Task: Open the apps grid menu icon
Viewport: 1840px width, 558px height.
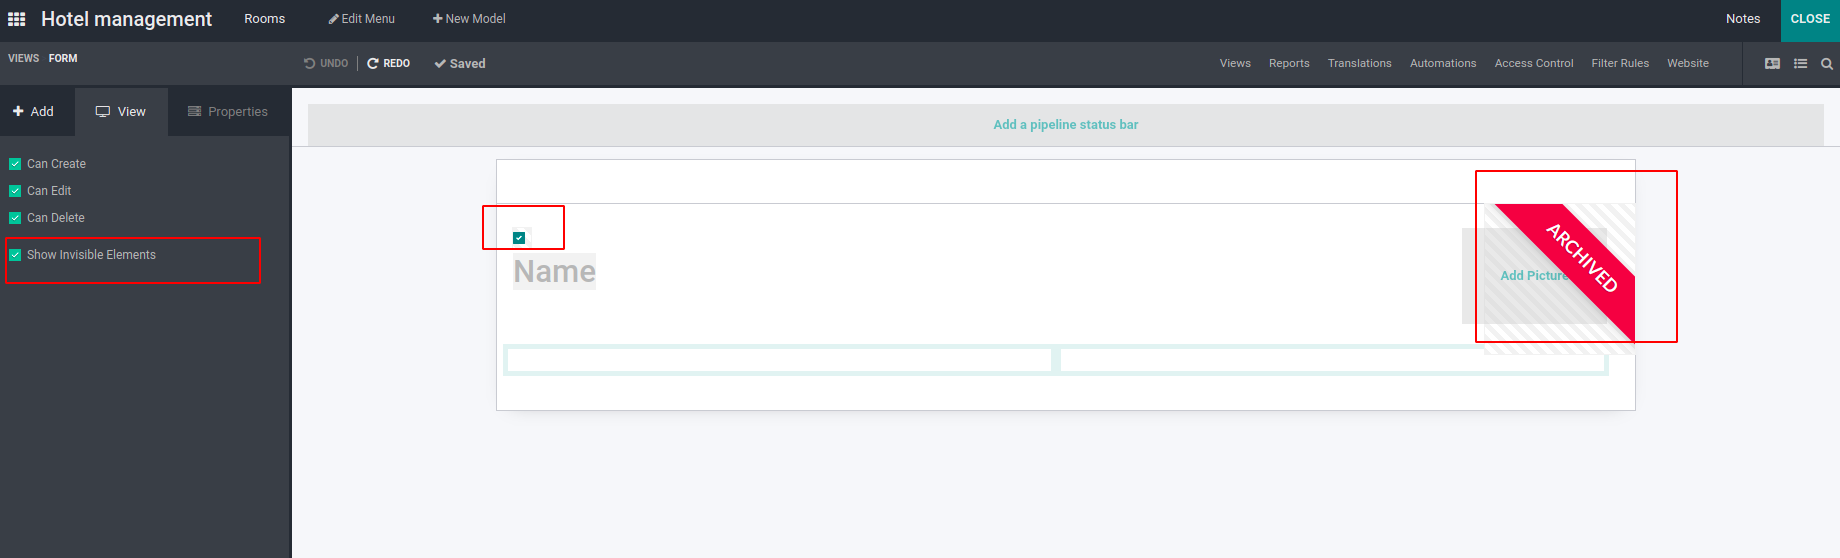Action: [x=16, y=19]
